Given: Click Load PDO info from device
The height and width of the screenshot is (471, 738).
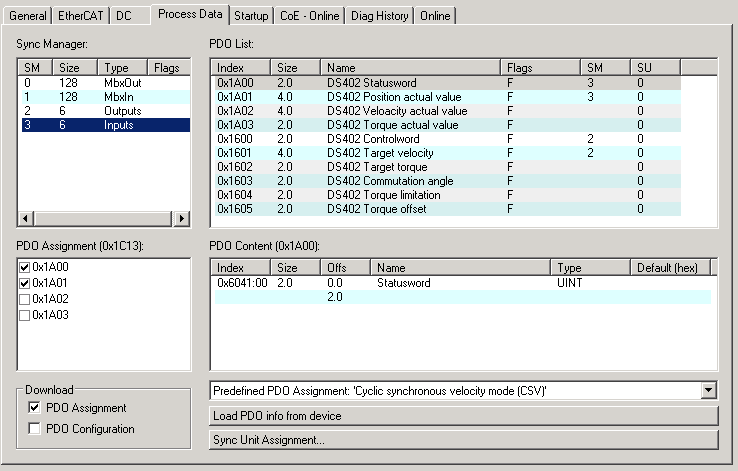Looking at the screenshot, I should [464, 416].
